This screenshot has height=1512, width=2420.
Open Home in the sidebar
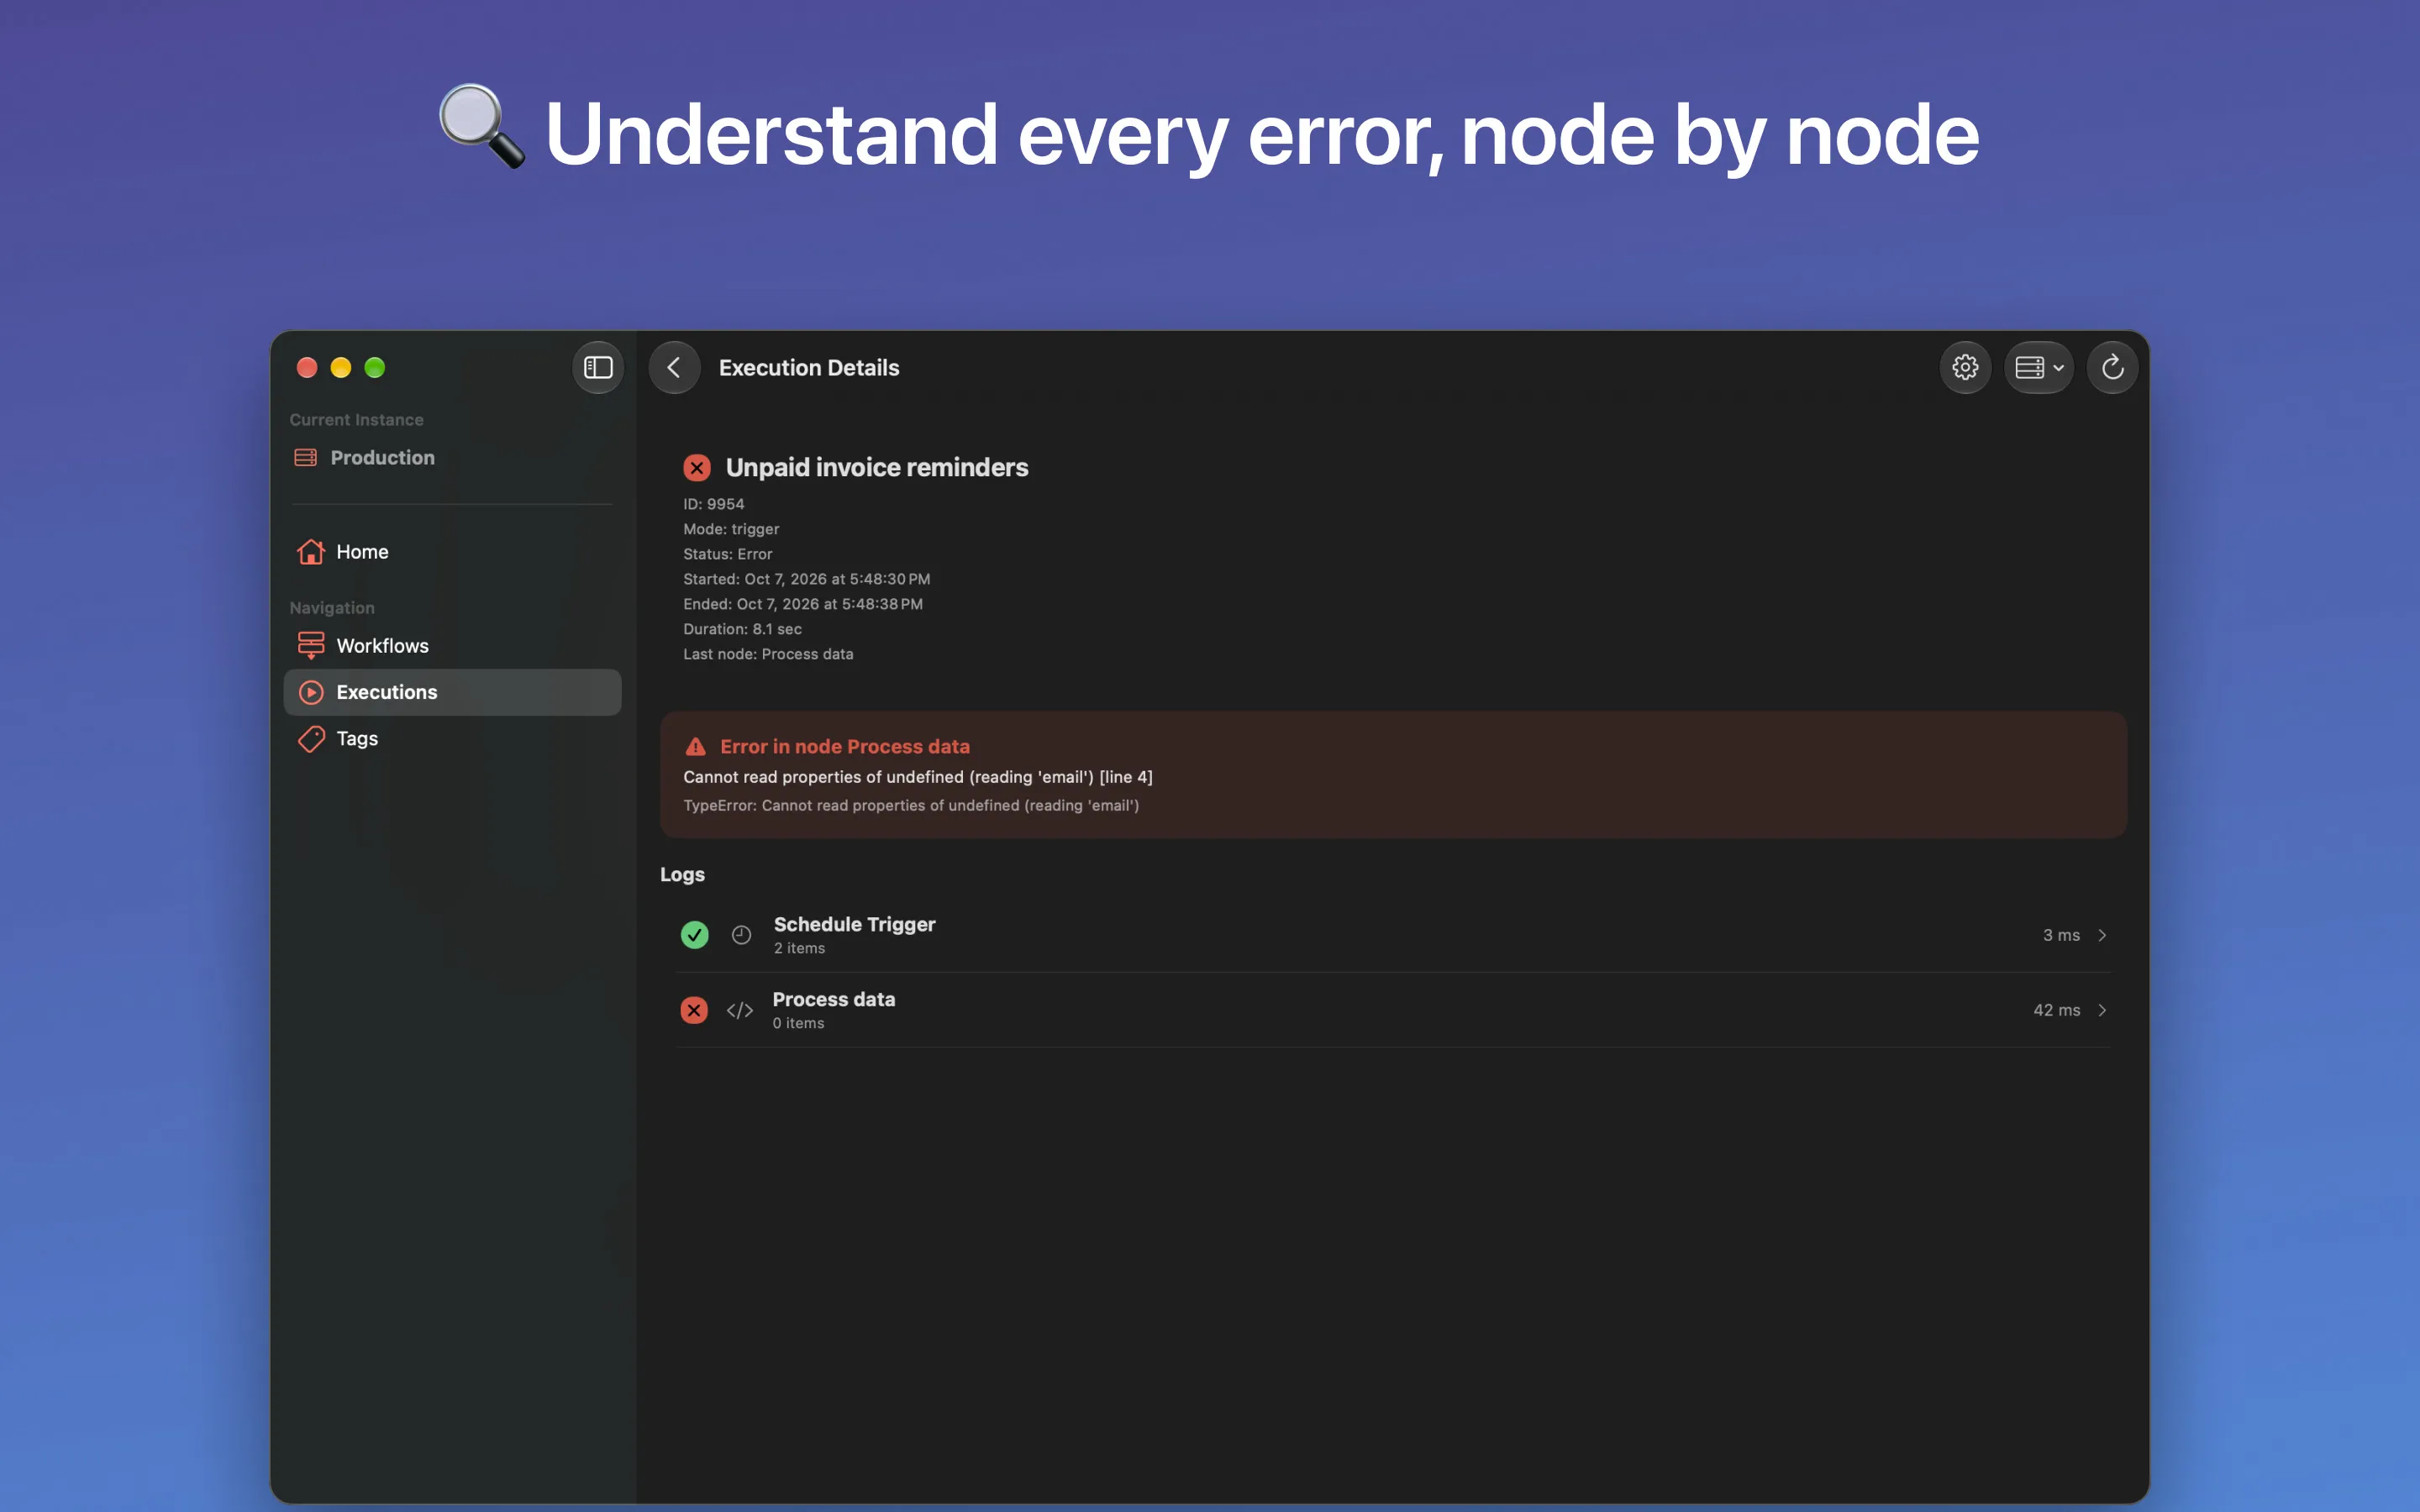452,552
